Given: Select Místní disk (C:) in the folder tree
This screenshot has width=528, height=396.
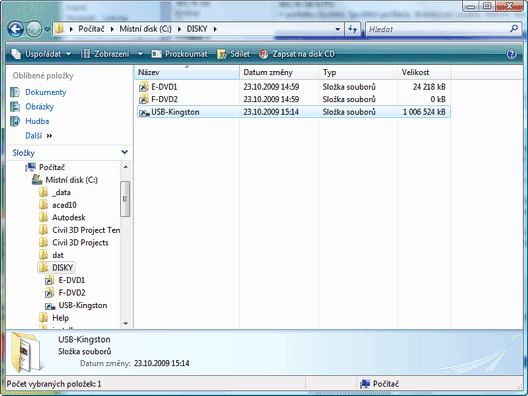Looking at the screenshot, I should tap(71, 180).
